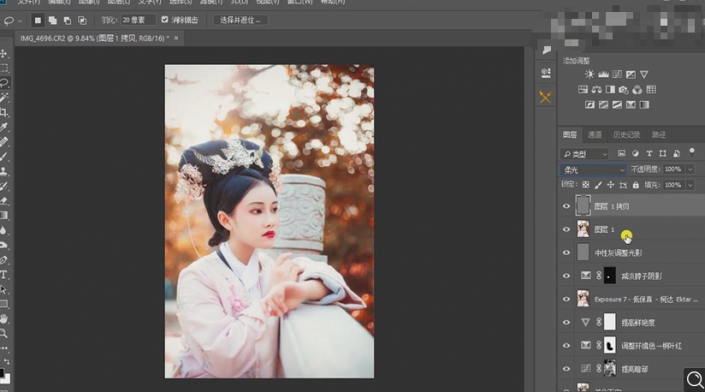The image size is (705, 392).
Task: Select the Crop tool in toolbar
Action: 4,112
